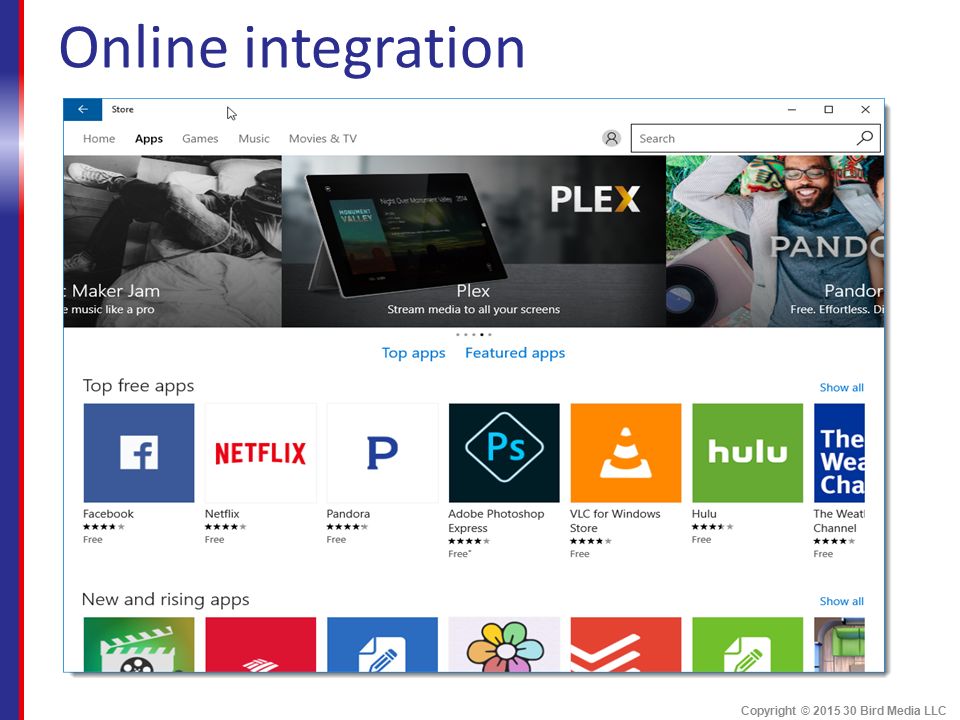The image size is (960, 720).
Task: Click the Facebook app name text
Action: 108,514
